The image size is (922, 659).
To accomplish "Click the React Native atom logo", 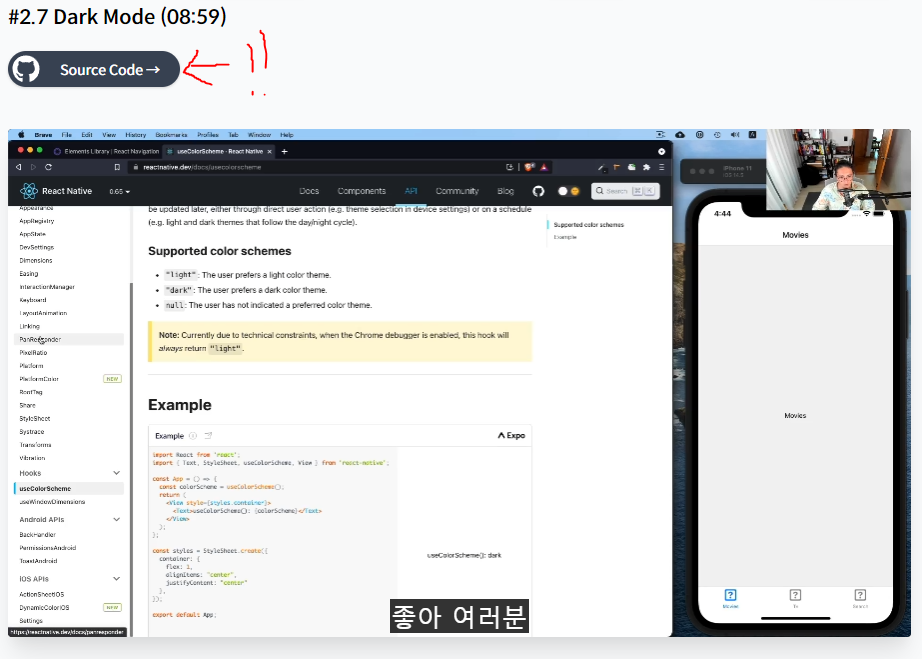I will point(29,191).
